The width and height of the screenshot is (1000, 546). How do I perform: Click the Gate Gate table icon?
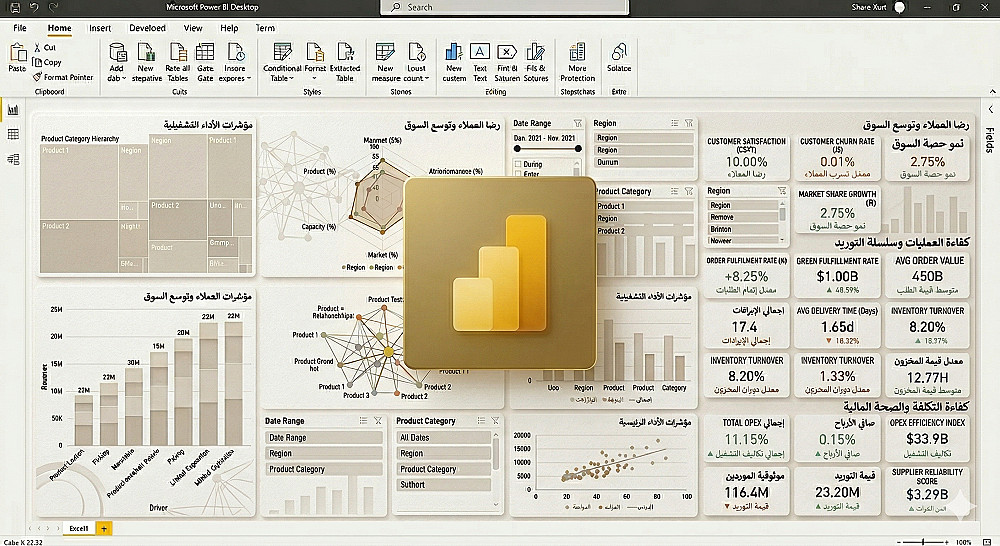(205, 52)
